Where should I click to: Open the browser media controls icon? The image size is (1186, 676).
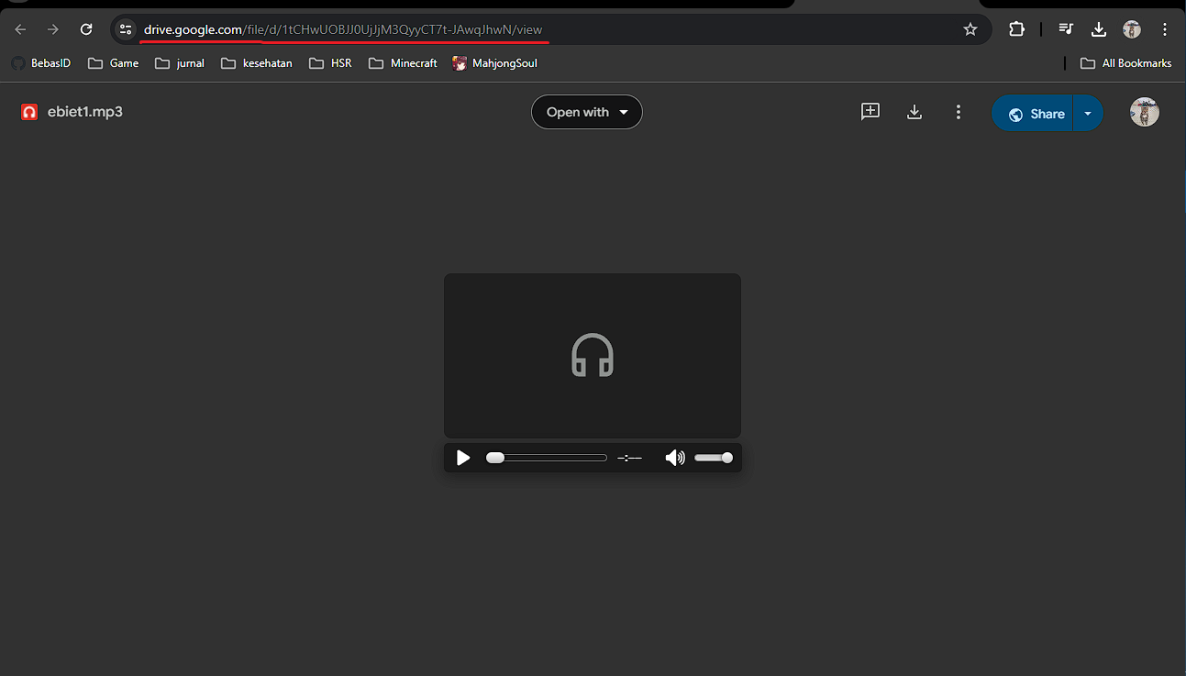pyautogui.click(x=1065, y=29)
